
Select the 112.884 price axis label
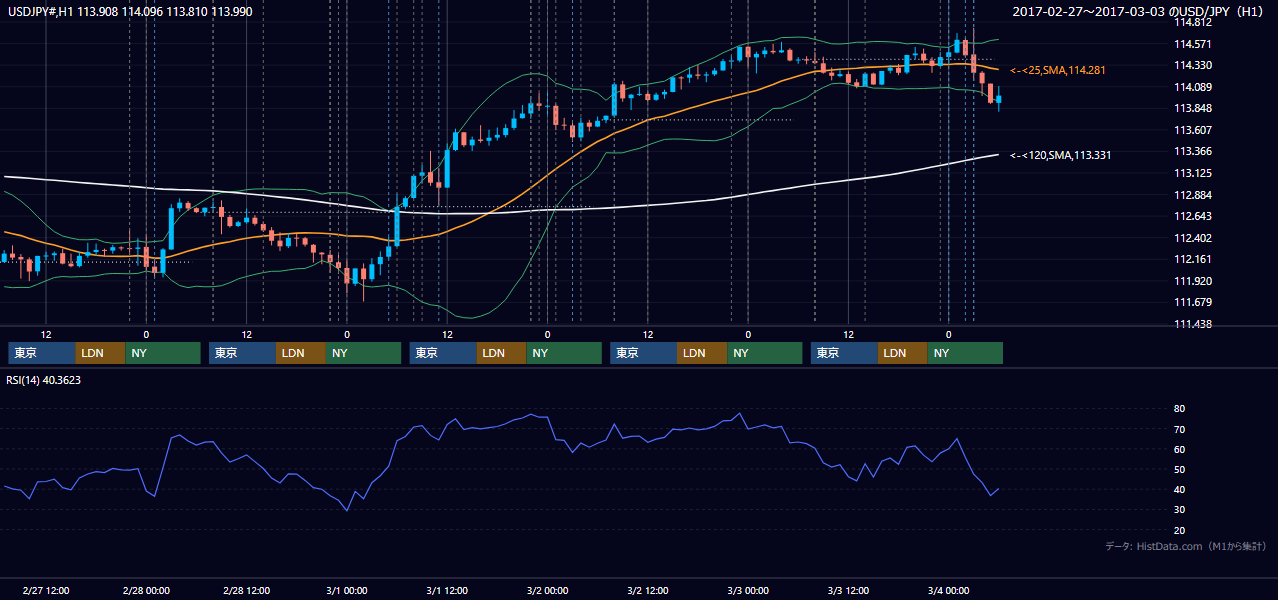tap(1192, 195)
